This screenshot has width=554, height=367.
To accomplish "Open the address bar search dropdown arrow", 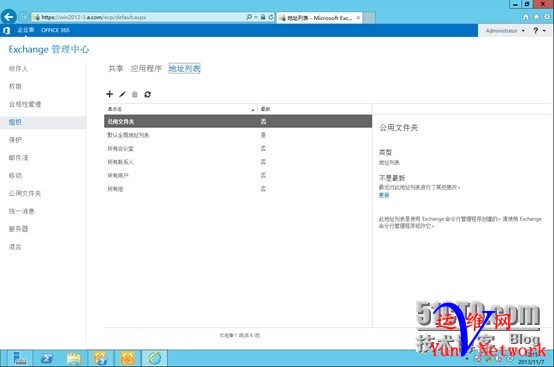I will 255,17.
